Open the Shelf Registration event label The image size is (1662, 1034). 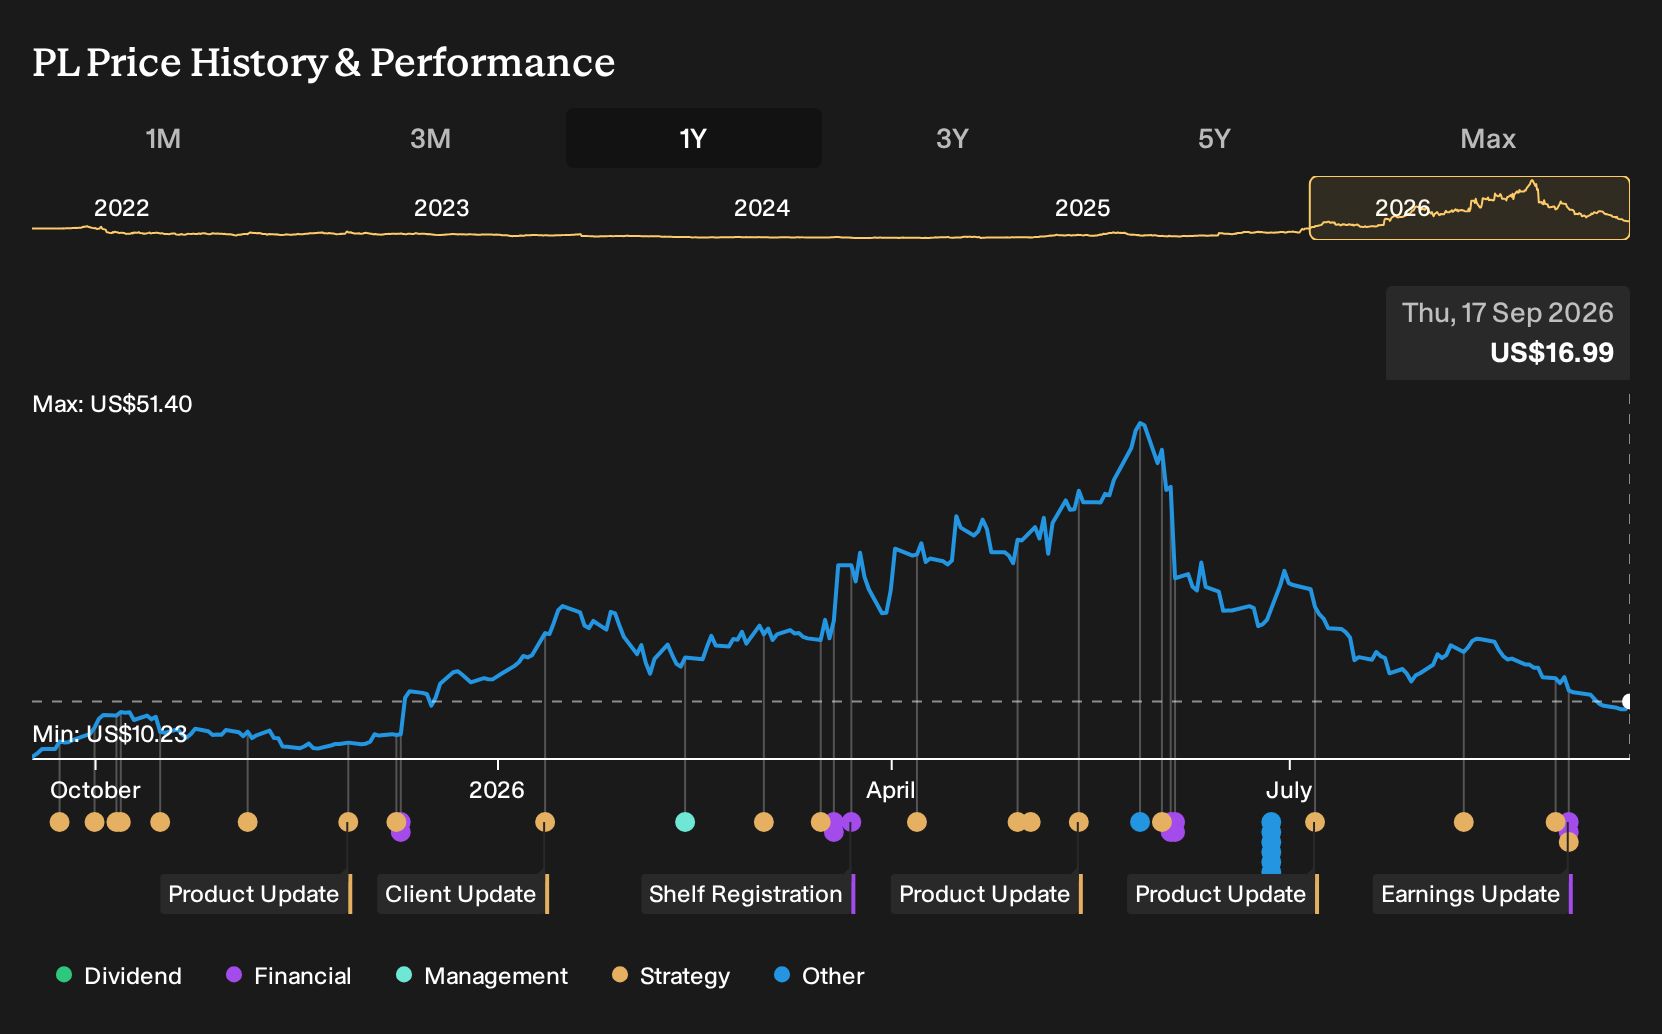[748, 894]
